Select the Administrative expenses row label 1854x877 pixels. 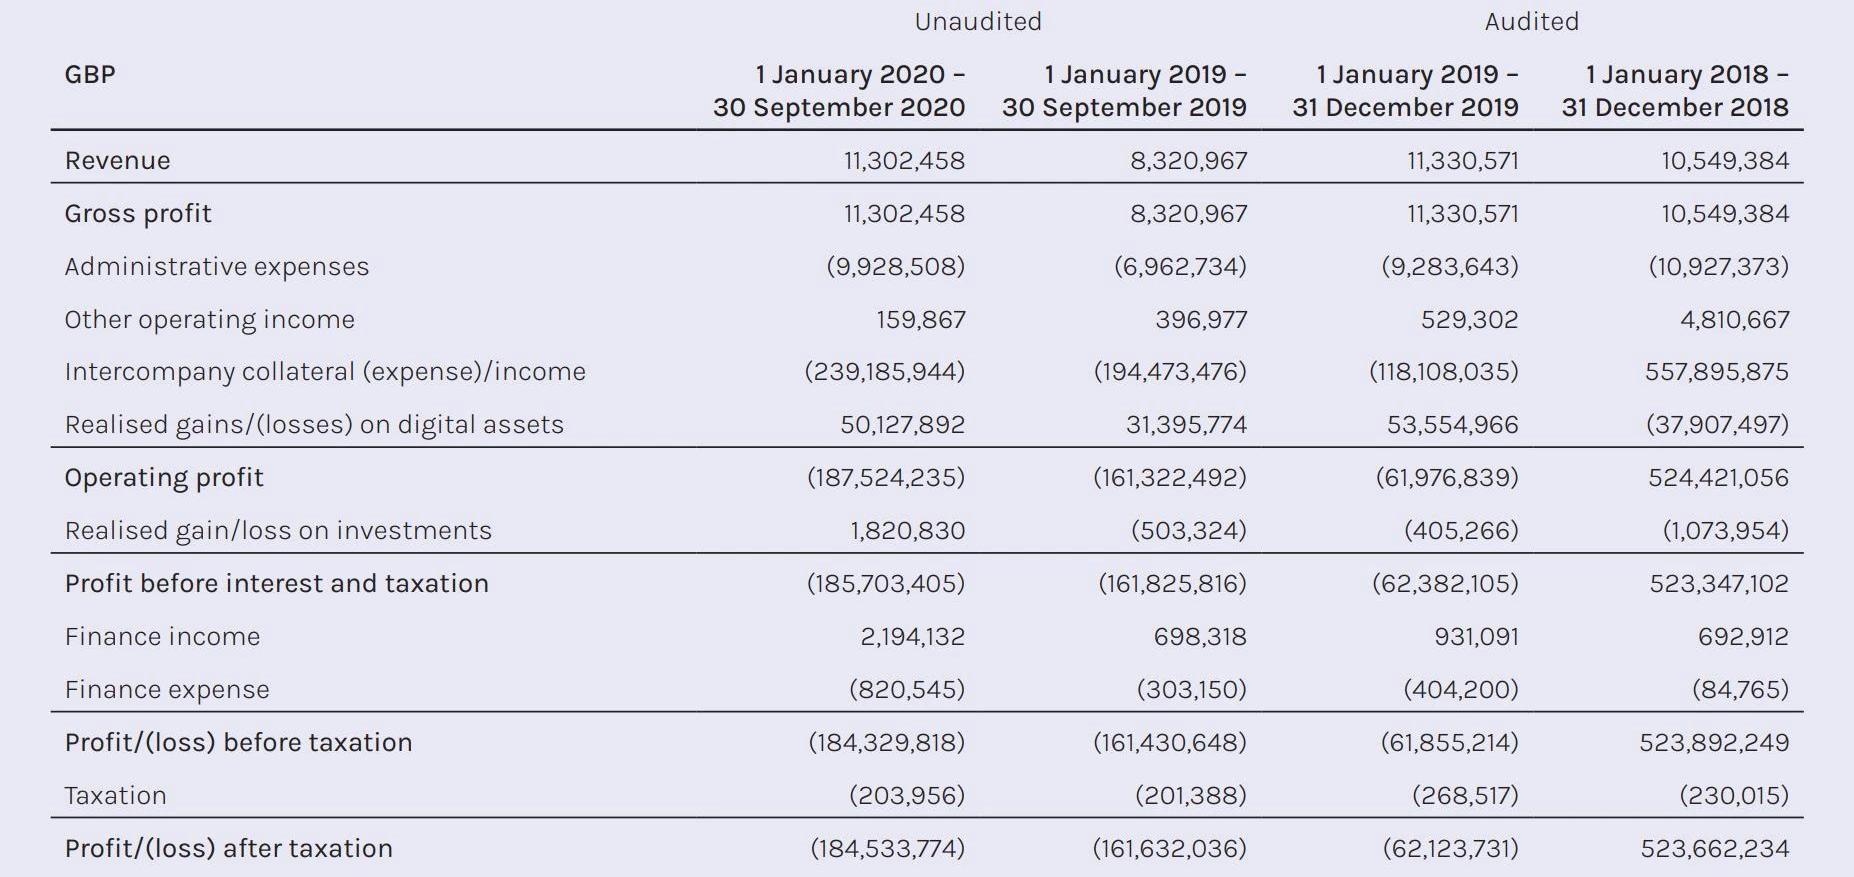pos(217,266)
